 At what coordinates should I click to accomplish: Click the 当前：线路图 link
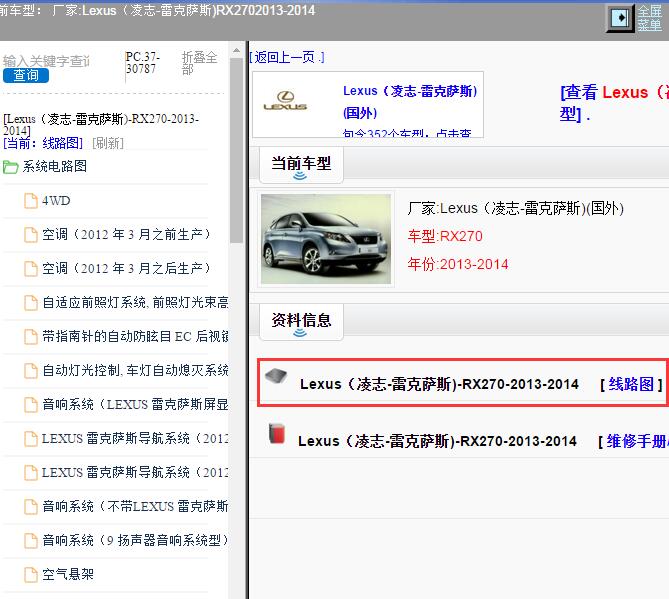click(x=43, y=143)
